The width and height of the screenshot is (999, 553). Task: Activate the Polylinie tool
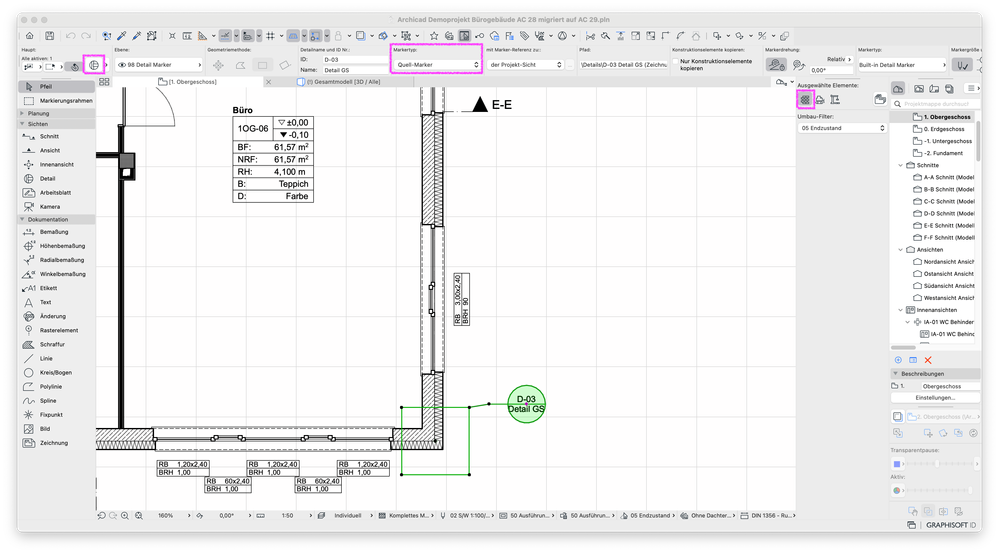[x=53, y=386]
